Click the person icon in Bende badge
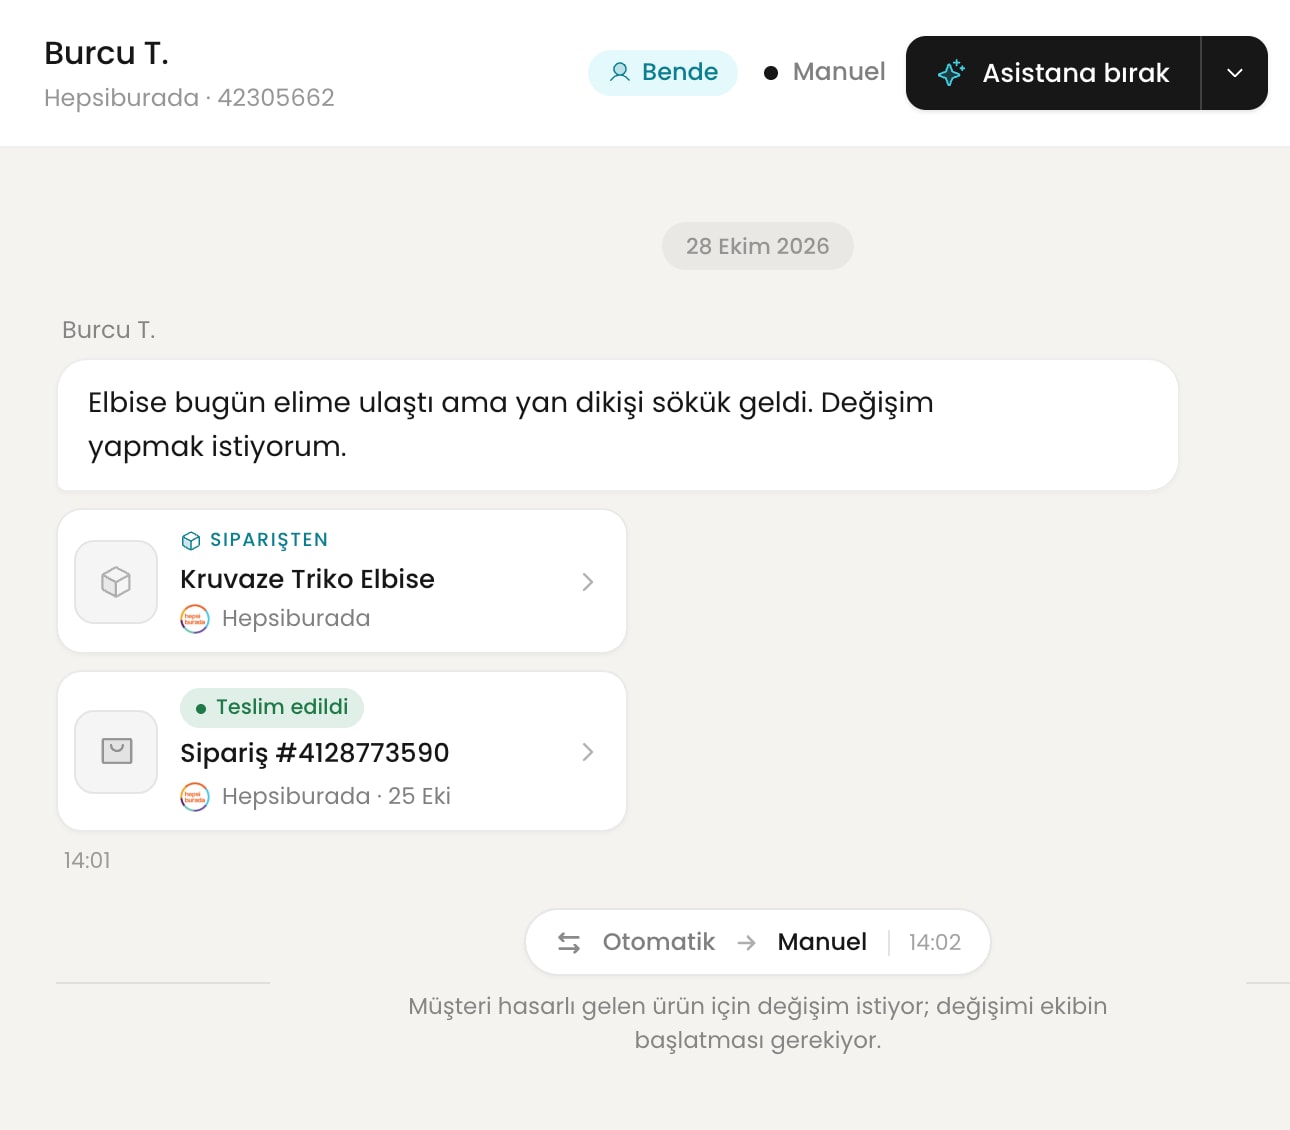Viewport: 1290px width, 1130px height. [620, 72]
